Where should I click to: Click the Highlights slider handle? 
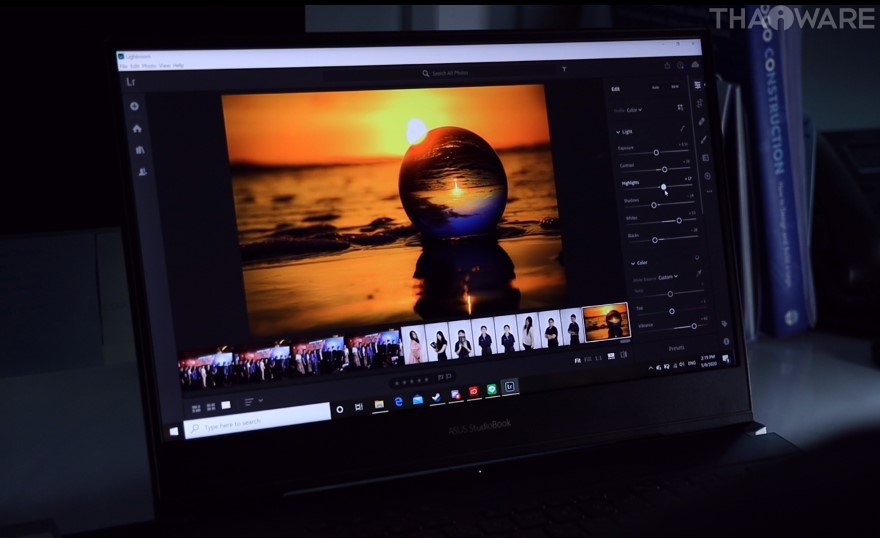pyautogui.click(x=663, y=187)
